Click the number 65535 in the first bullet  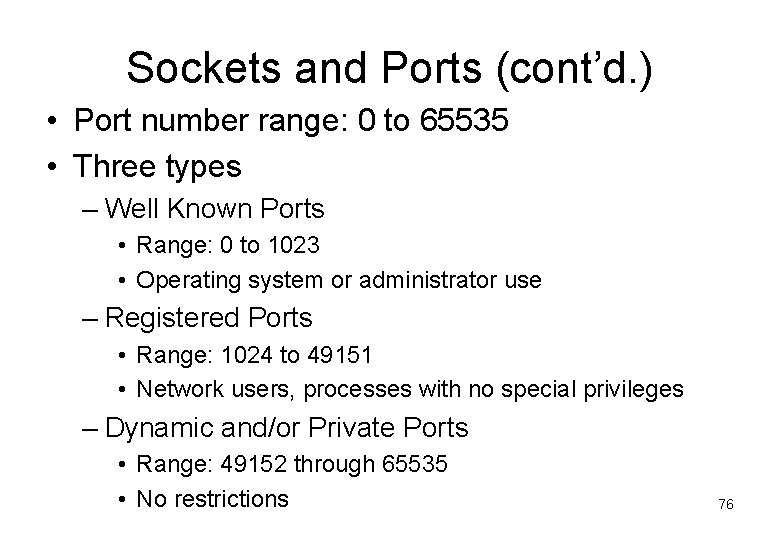pos(464,120)
